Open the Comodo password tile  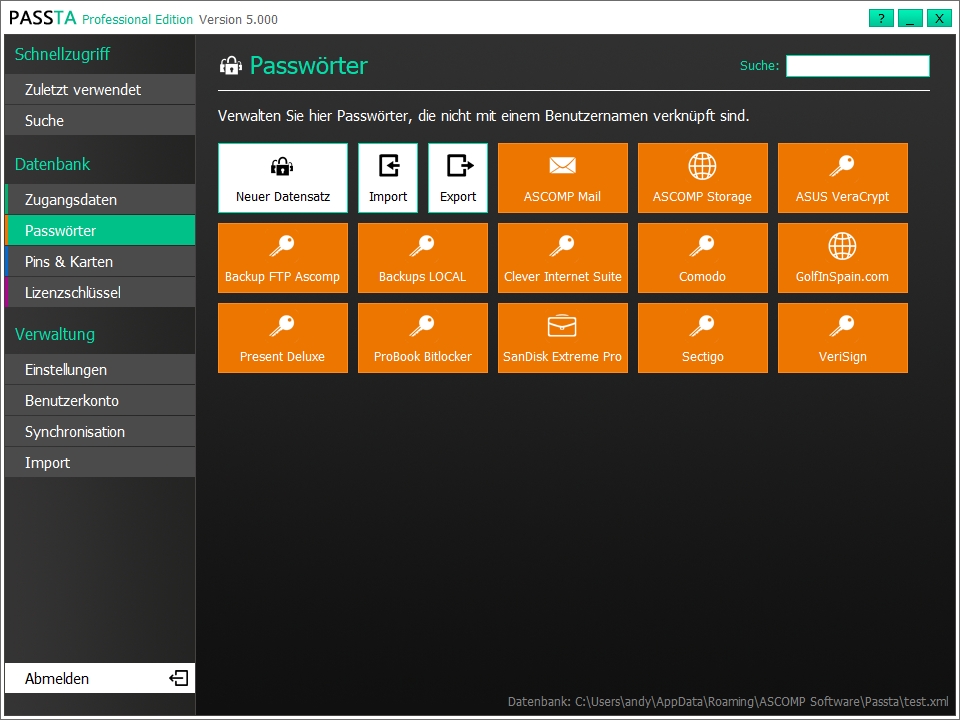click(x=702, y=258)
